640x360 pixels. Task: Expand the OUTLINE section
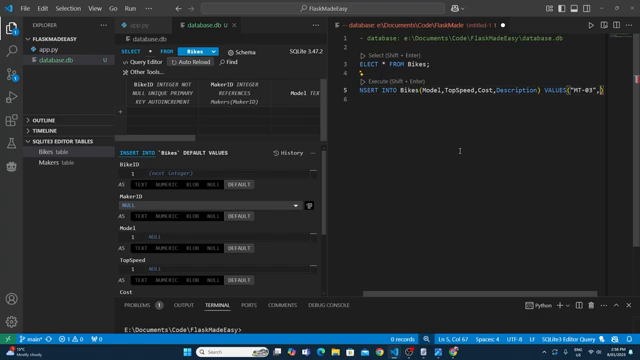point(44,120)
